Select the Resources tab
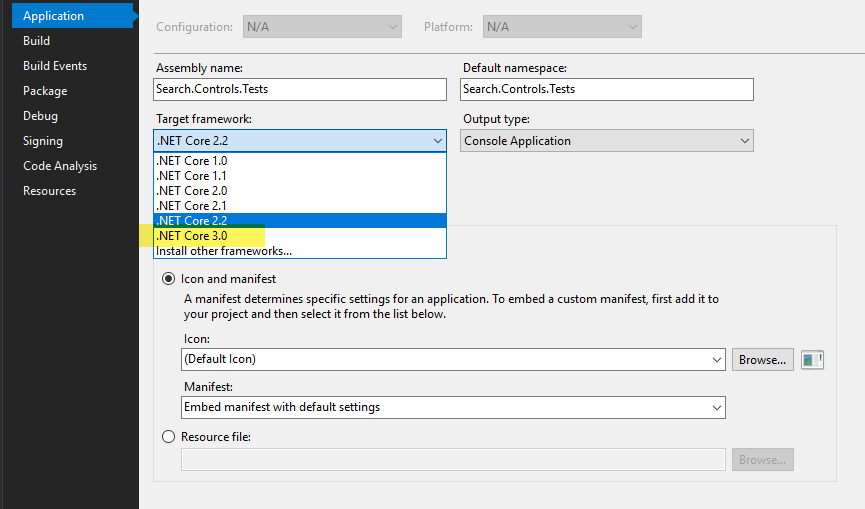Image resolution: width=865 pixels, height=509 pixels. pos(49,191)
